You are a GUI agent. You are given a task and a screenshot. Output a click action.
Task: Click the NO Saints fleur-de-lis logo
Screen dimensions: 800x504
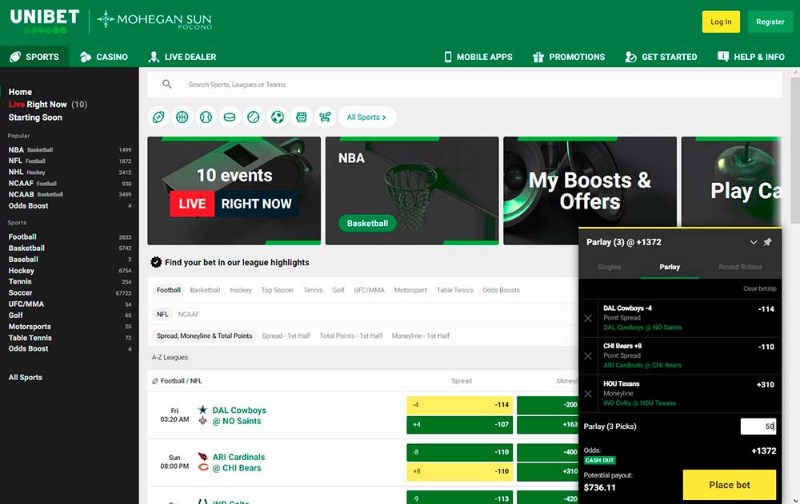pyautogui.click(x=203, y=421)
